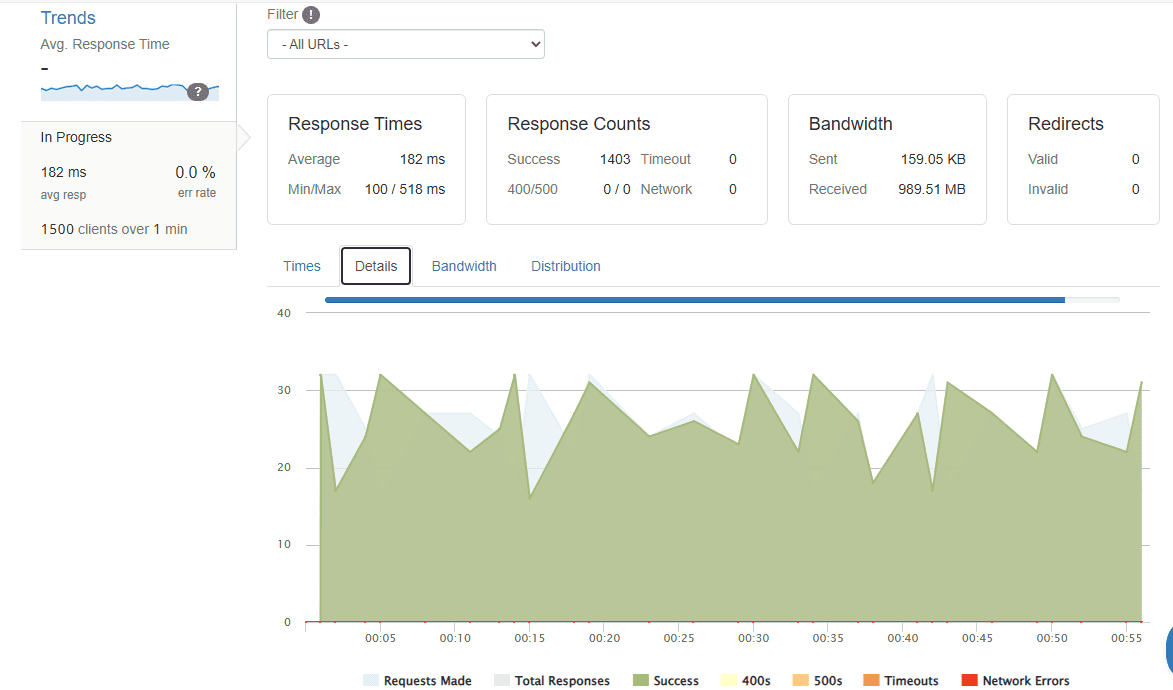The height and width of the screenshot is (690, 1173).
Task: Click the Network label in Response Counts
Action: click(x=666, y=189)
